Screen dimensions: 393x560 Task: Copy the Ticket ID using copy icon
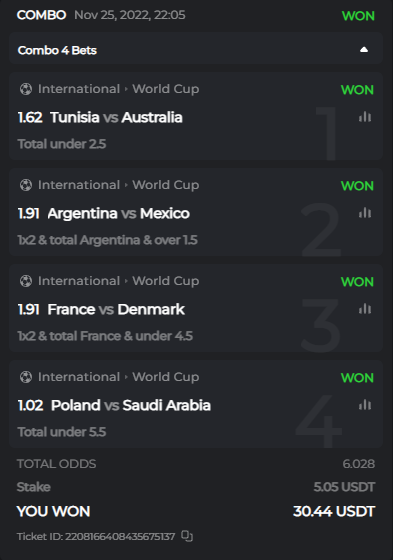pos(187,536)
